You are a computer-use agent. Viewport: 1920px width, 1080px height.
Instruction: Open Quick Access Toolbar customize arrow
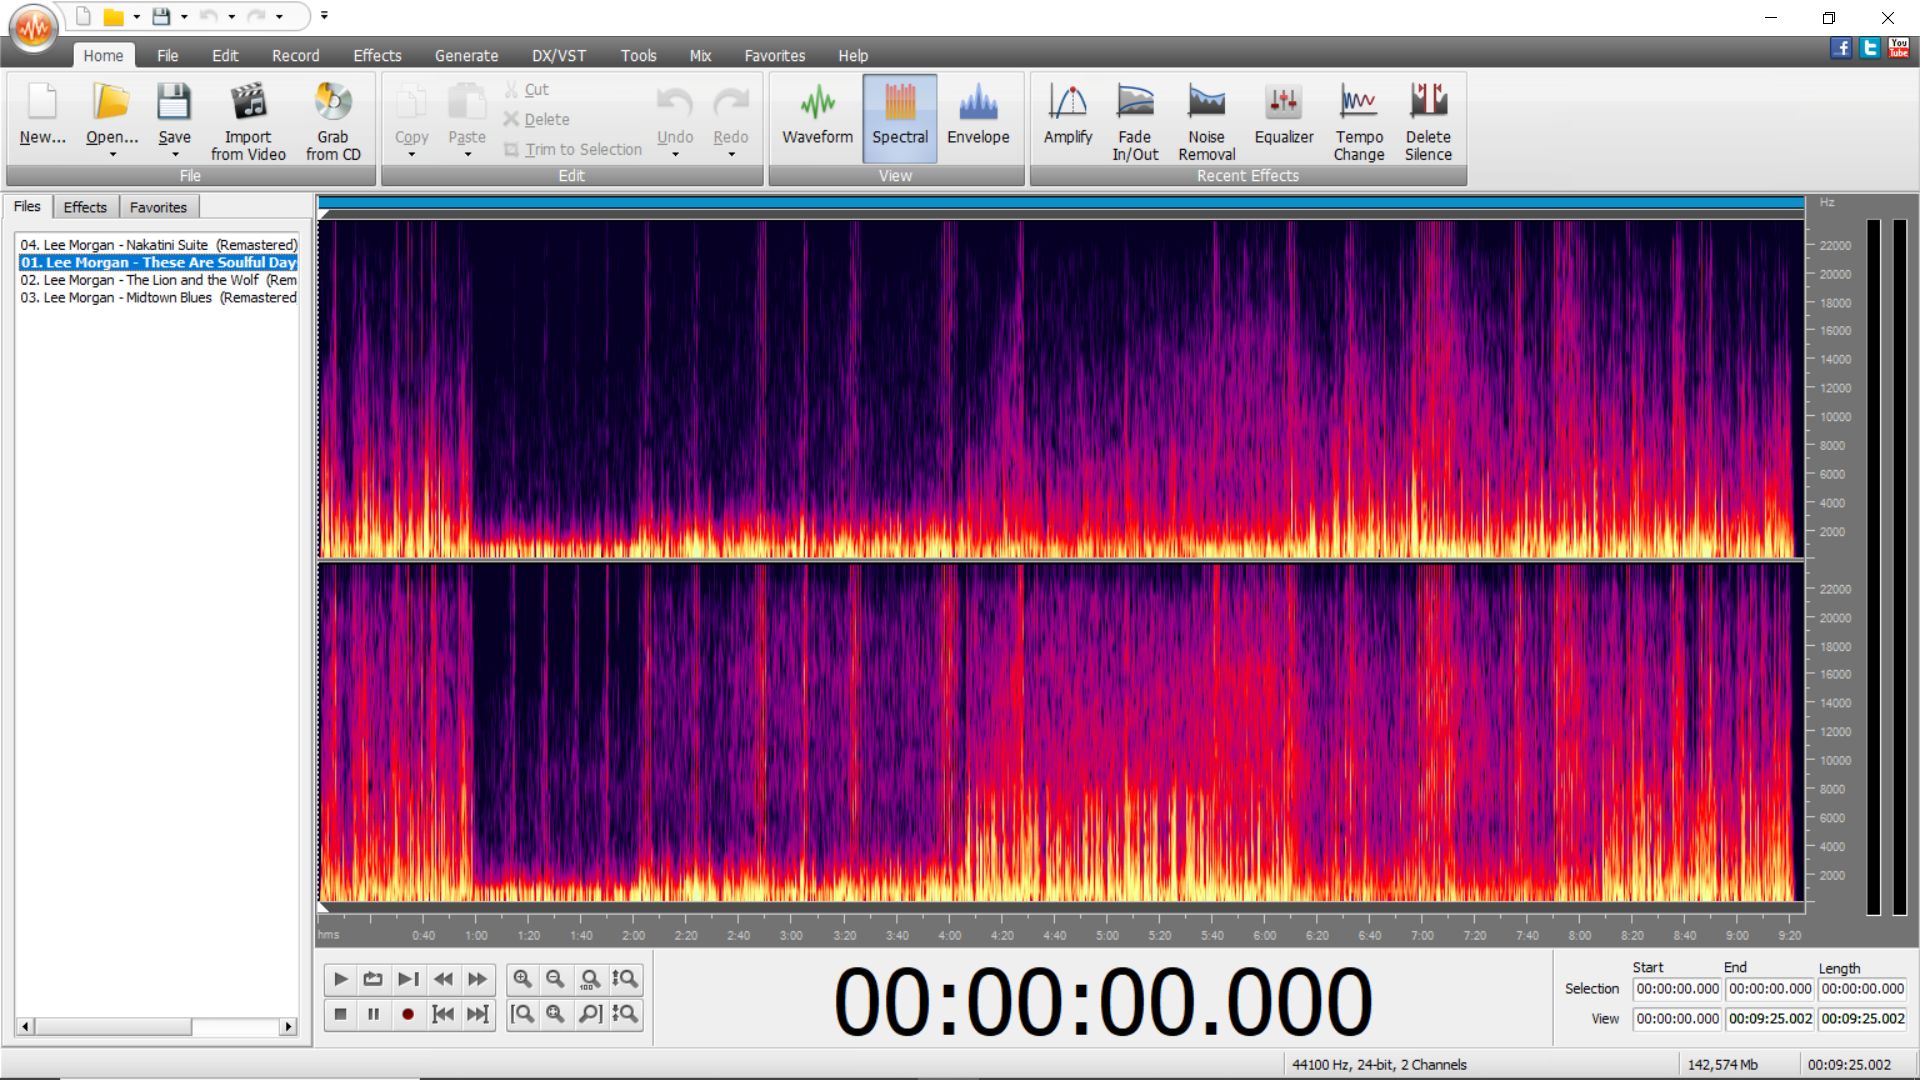tap(324, 16)
